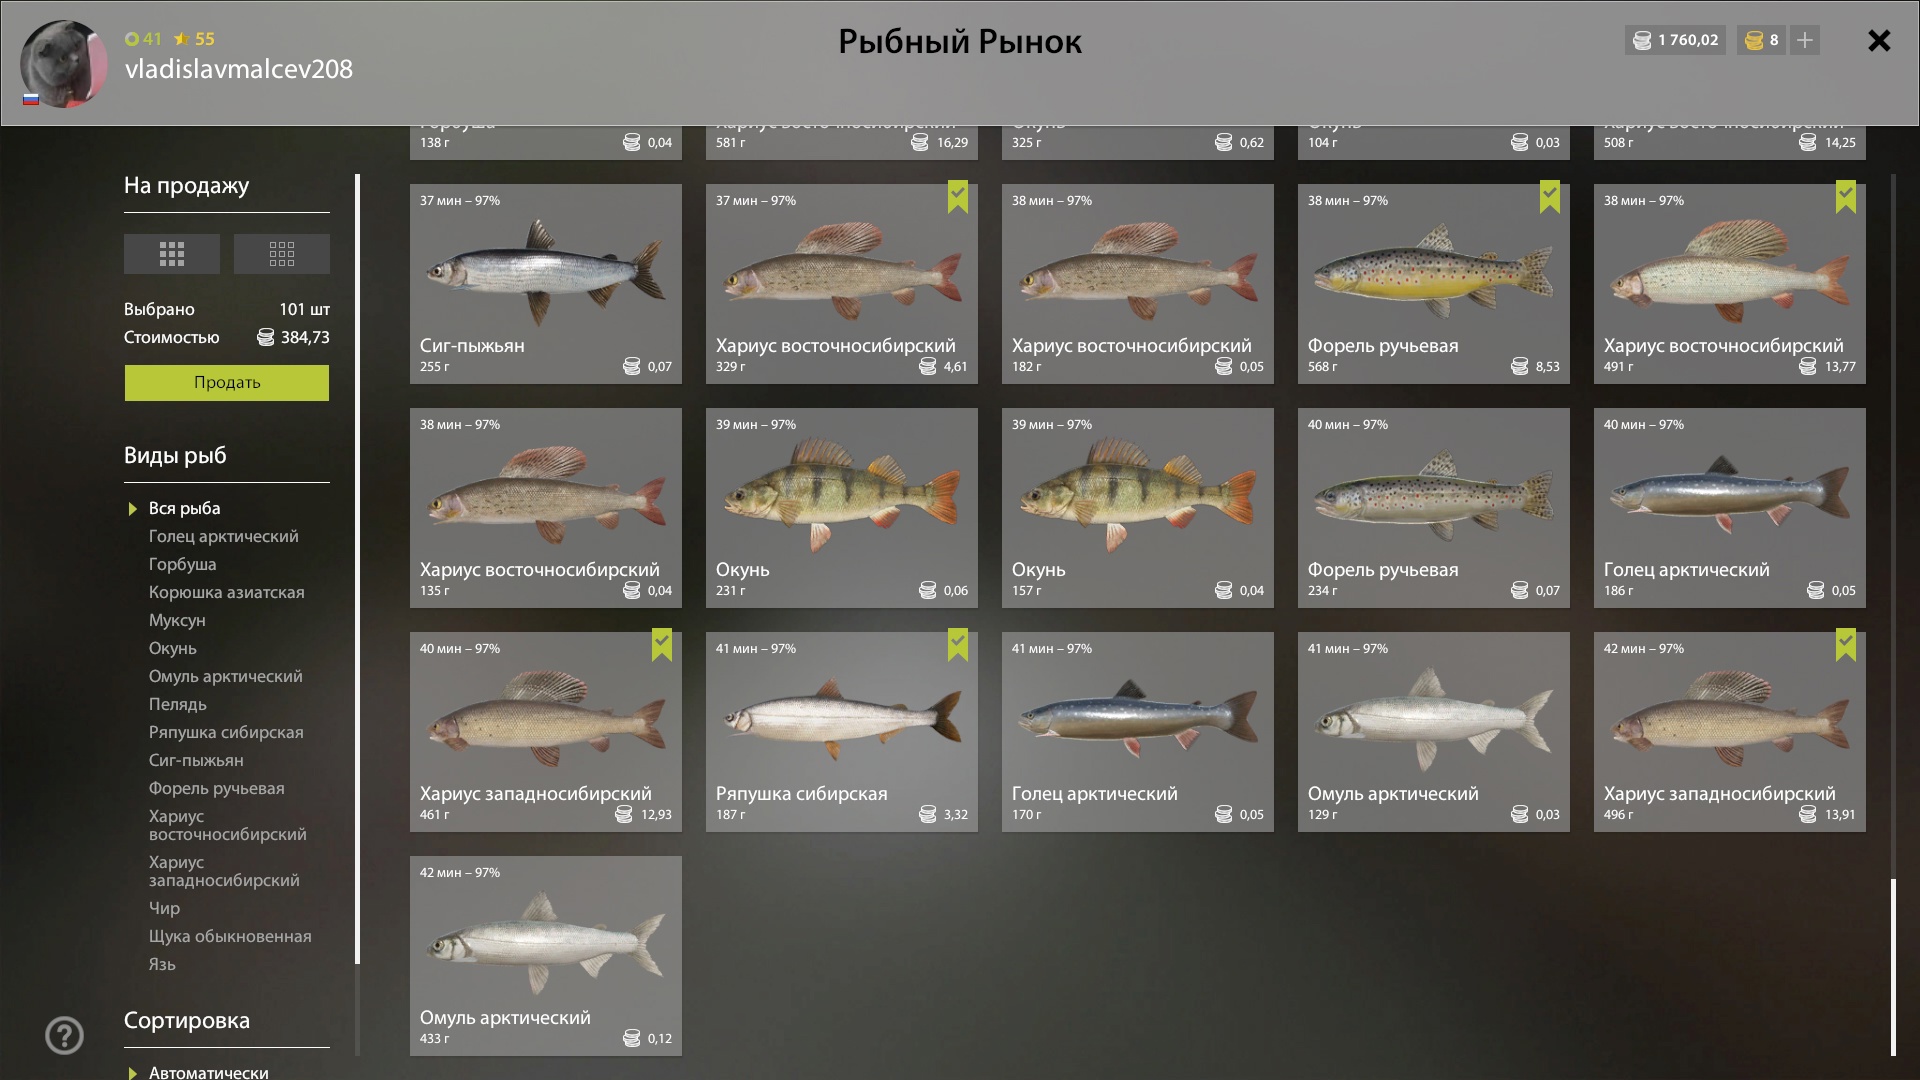Expand the Автоматически sorting option
Viewport: 1920px width, 1080px height.
(x=208, y=1072)
